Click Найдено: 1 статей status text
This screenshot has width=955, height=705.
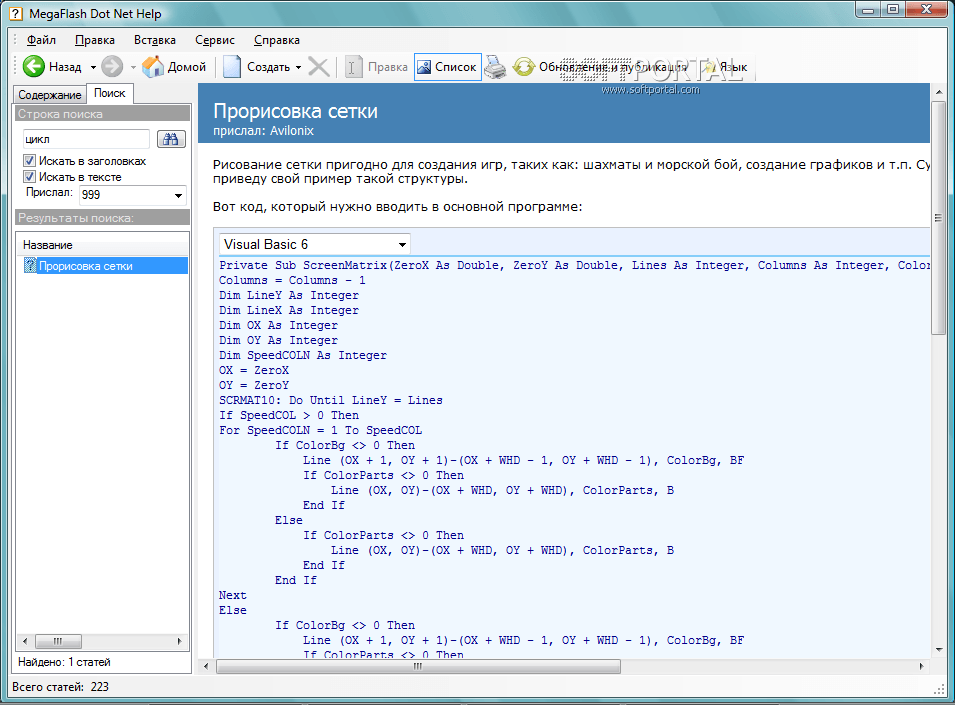point(64,662)
